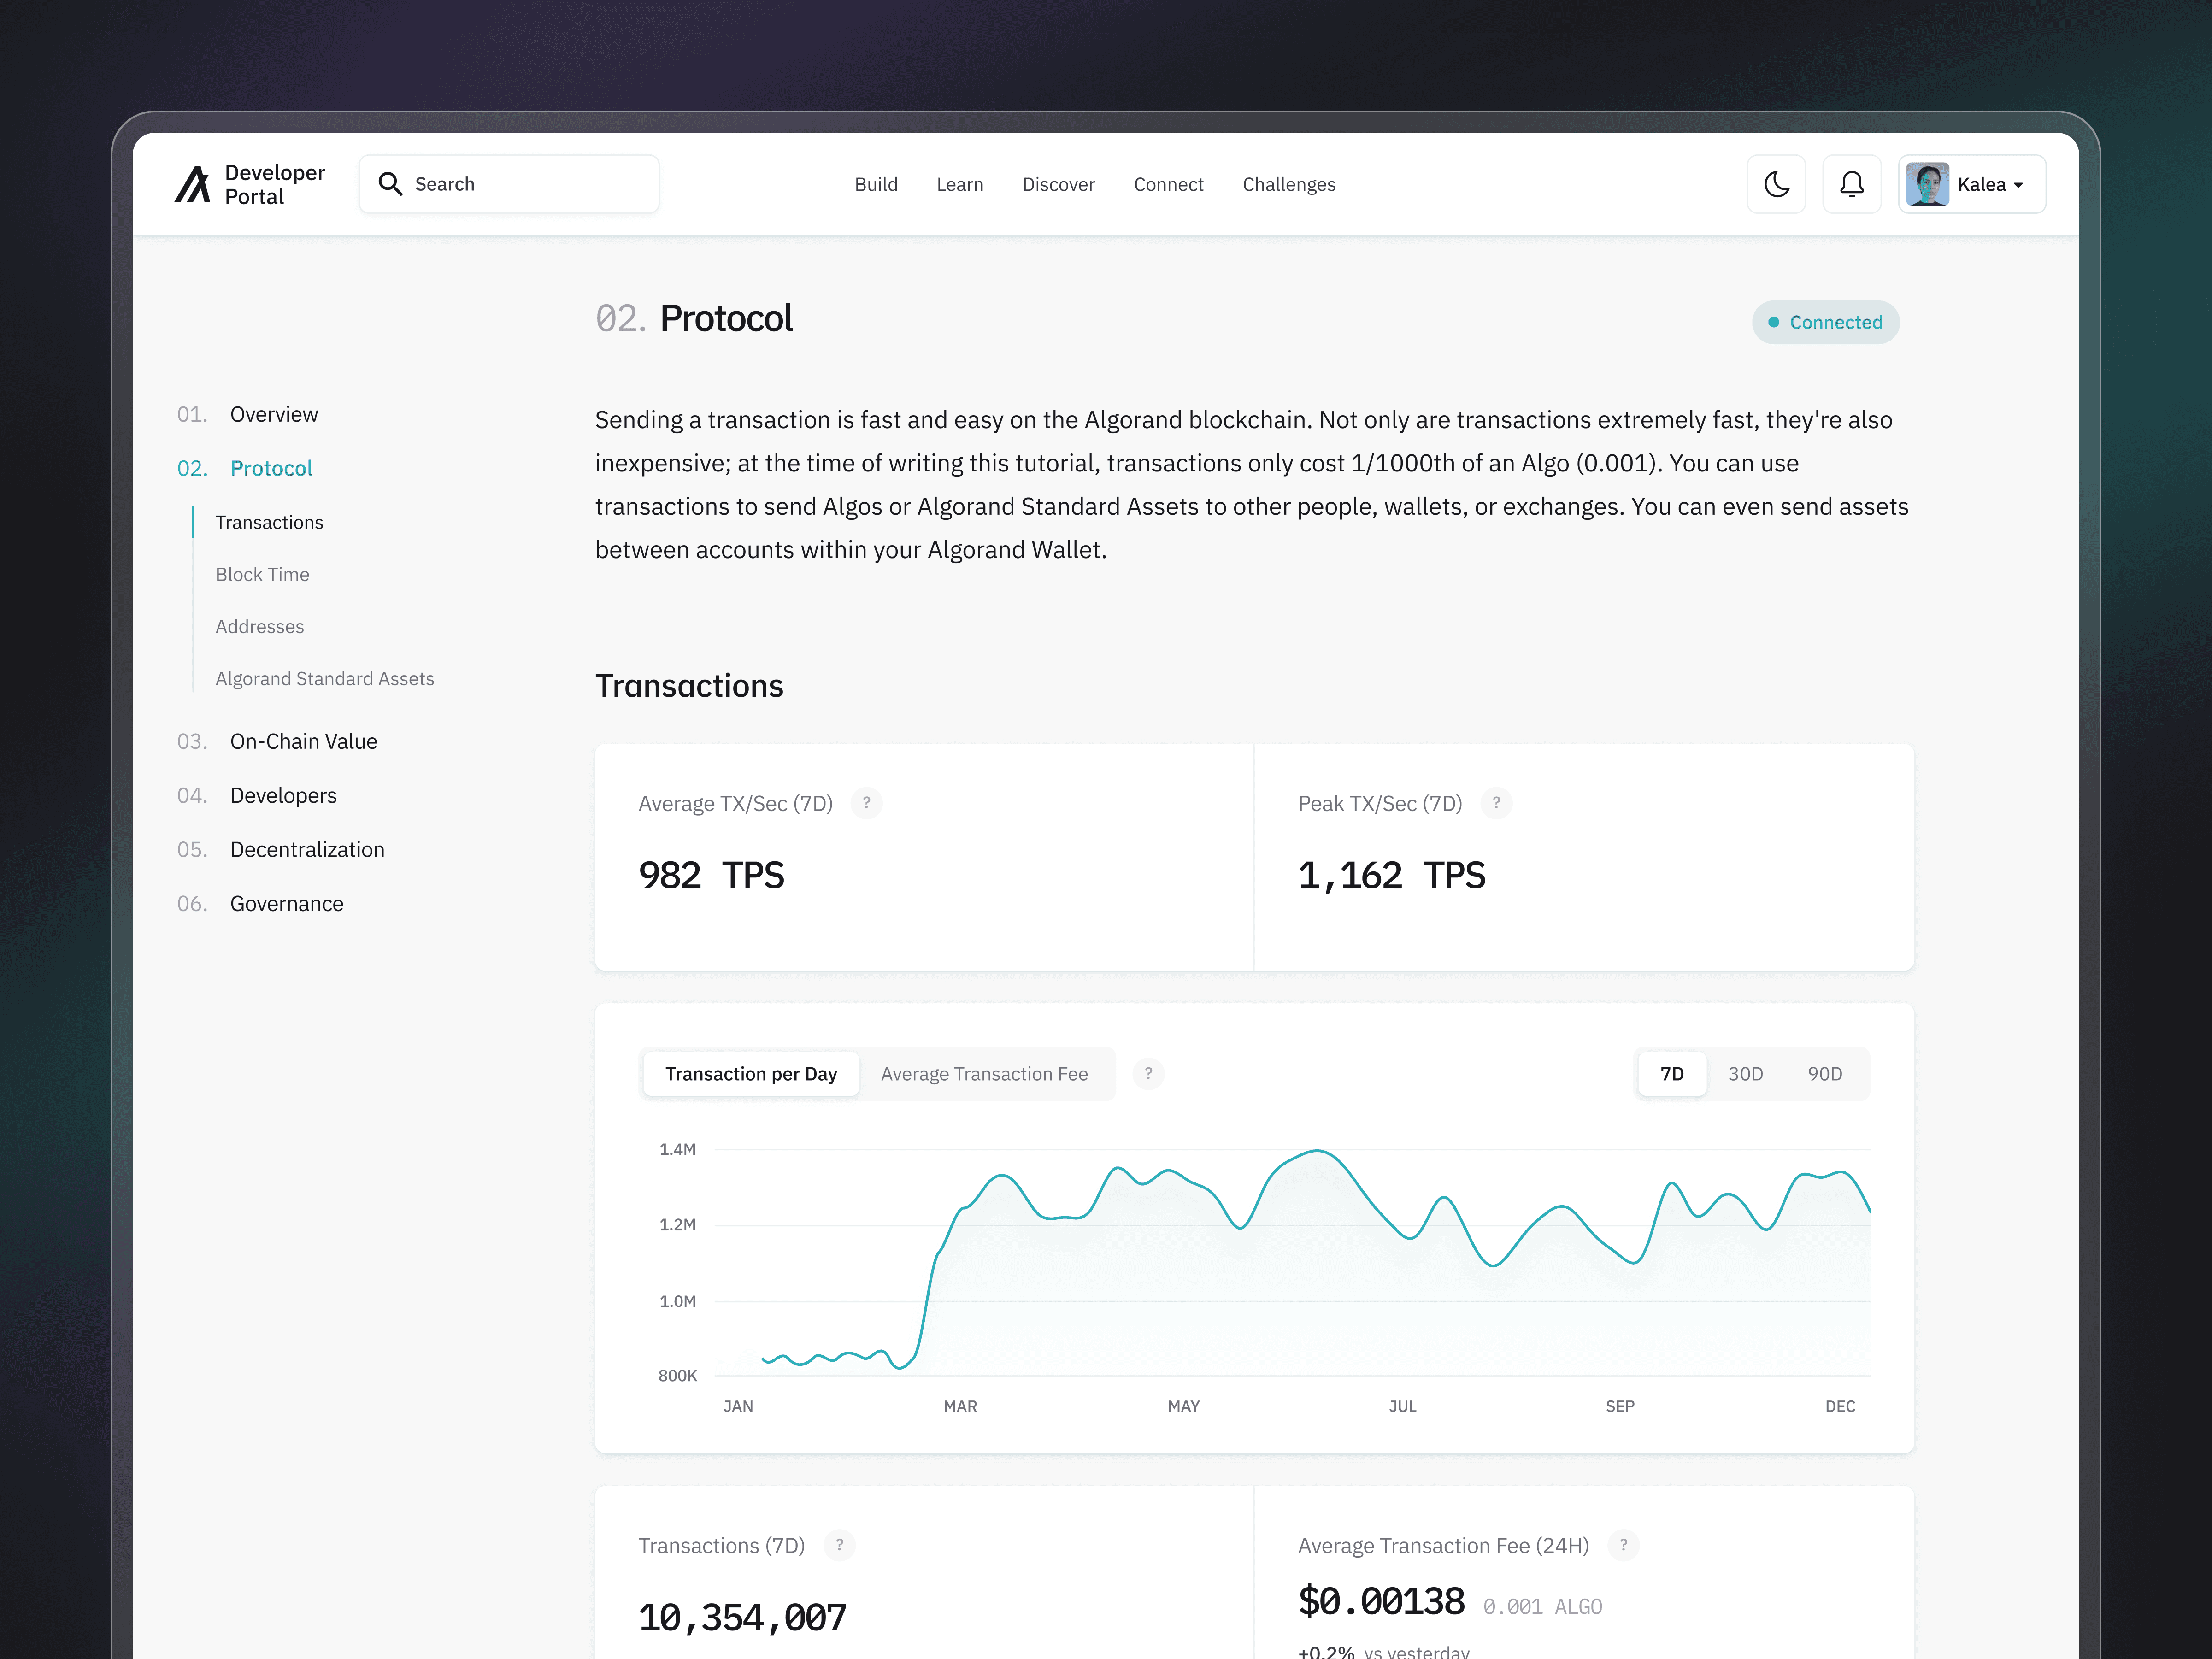Select the Average Transaction Fee tab
The image size is (2212, 1659).
[x=984, y=1074]
